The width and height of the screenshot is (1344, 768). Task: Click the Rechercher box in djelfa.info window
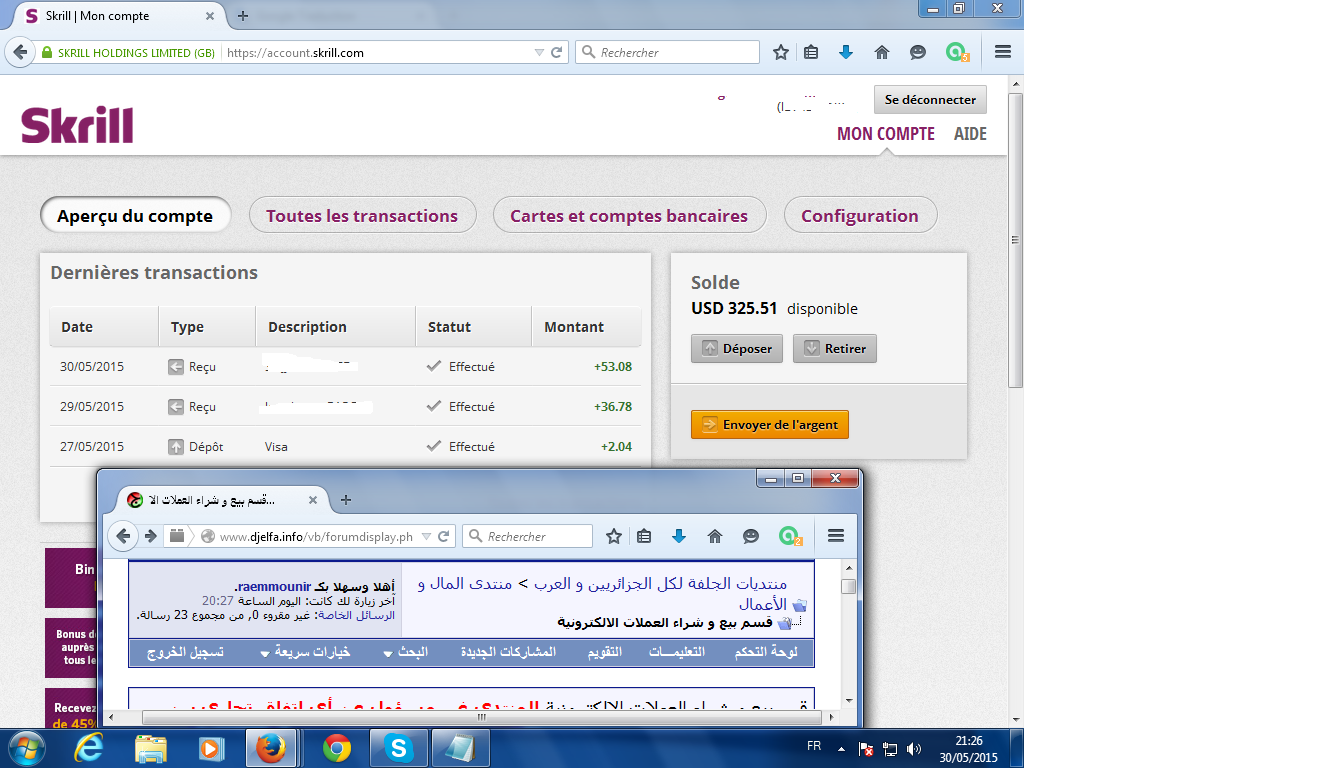(x=528, y=536)
